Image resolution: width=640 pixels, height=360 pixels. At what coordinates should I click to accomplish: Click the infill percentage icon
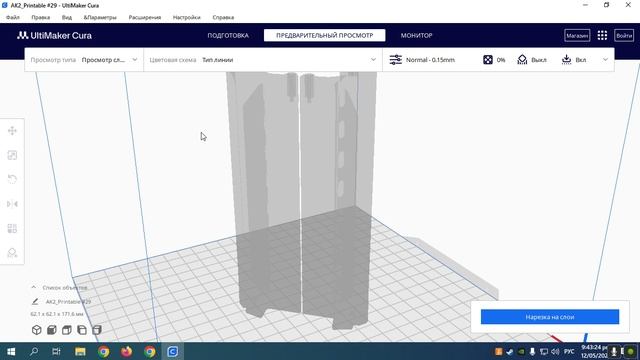[x=488, y=60]
